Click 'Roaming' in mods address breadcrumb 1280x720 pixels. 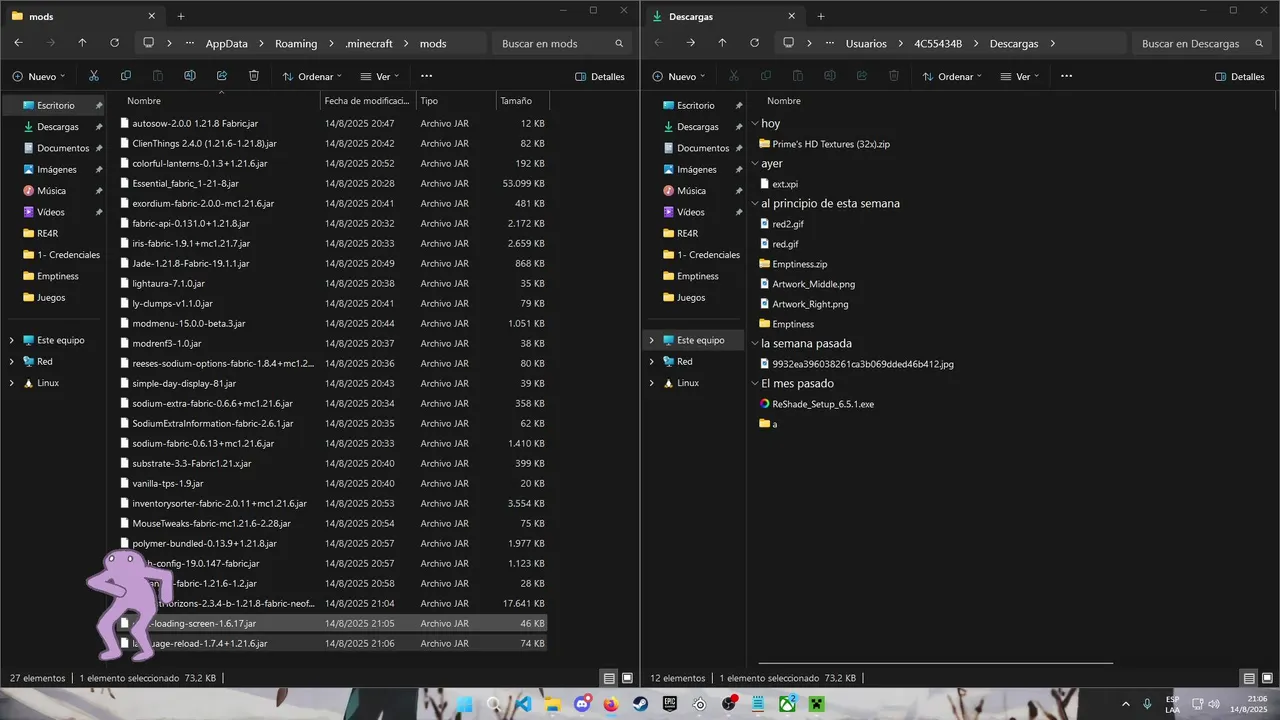pos(296,43)
